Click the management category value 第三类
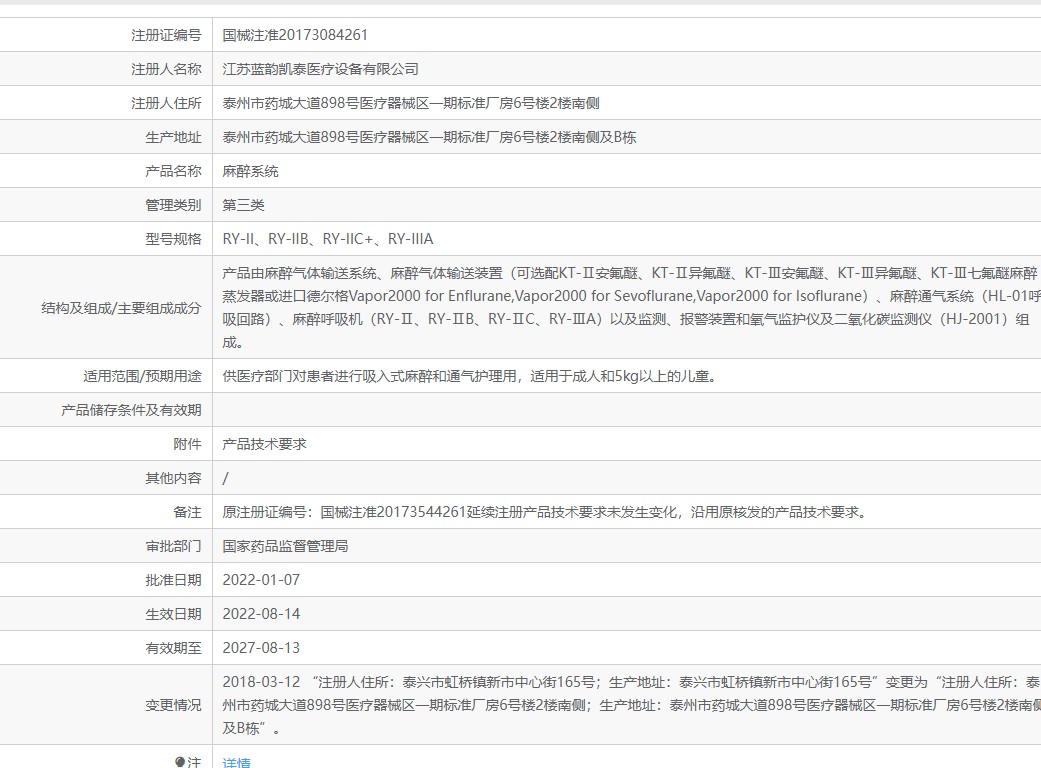 tap(243, 205)
